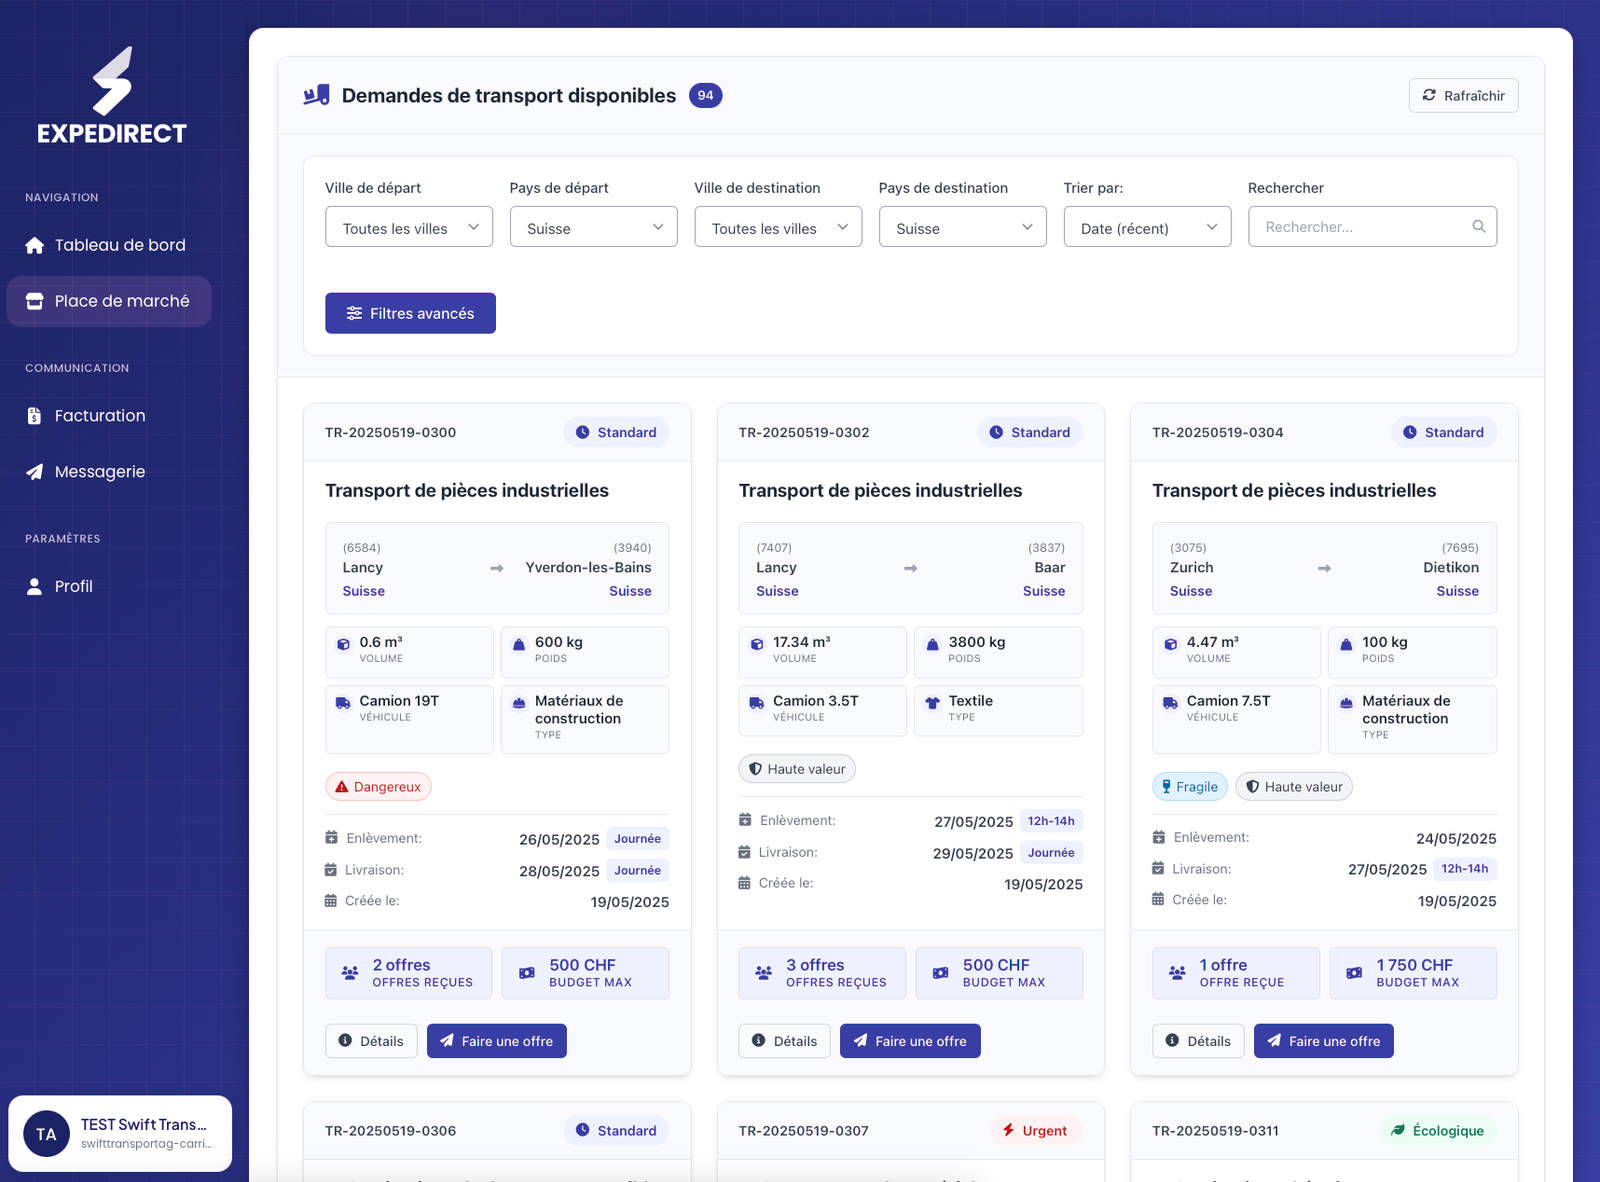The height and width of the screenshot is (1182, 1600).
Task: Click the paper plane icon beside Messagerie
Action: pos(35,472)
